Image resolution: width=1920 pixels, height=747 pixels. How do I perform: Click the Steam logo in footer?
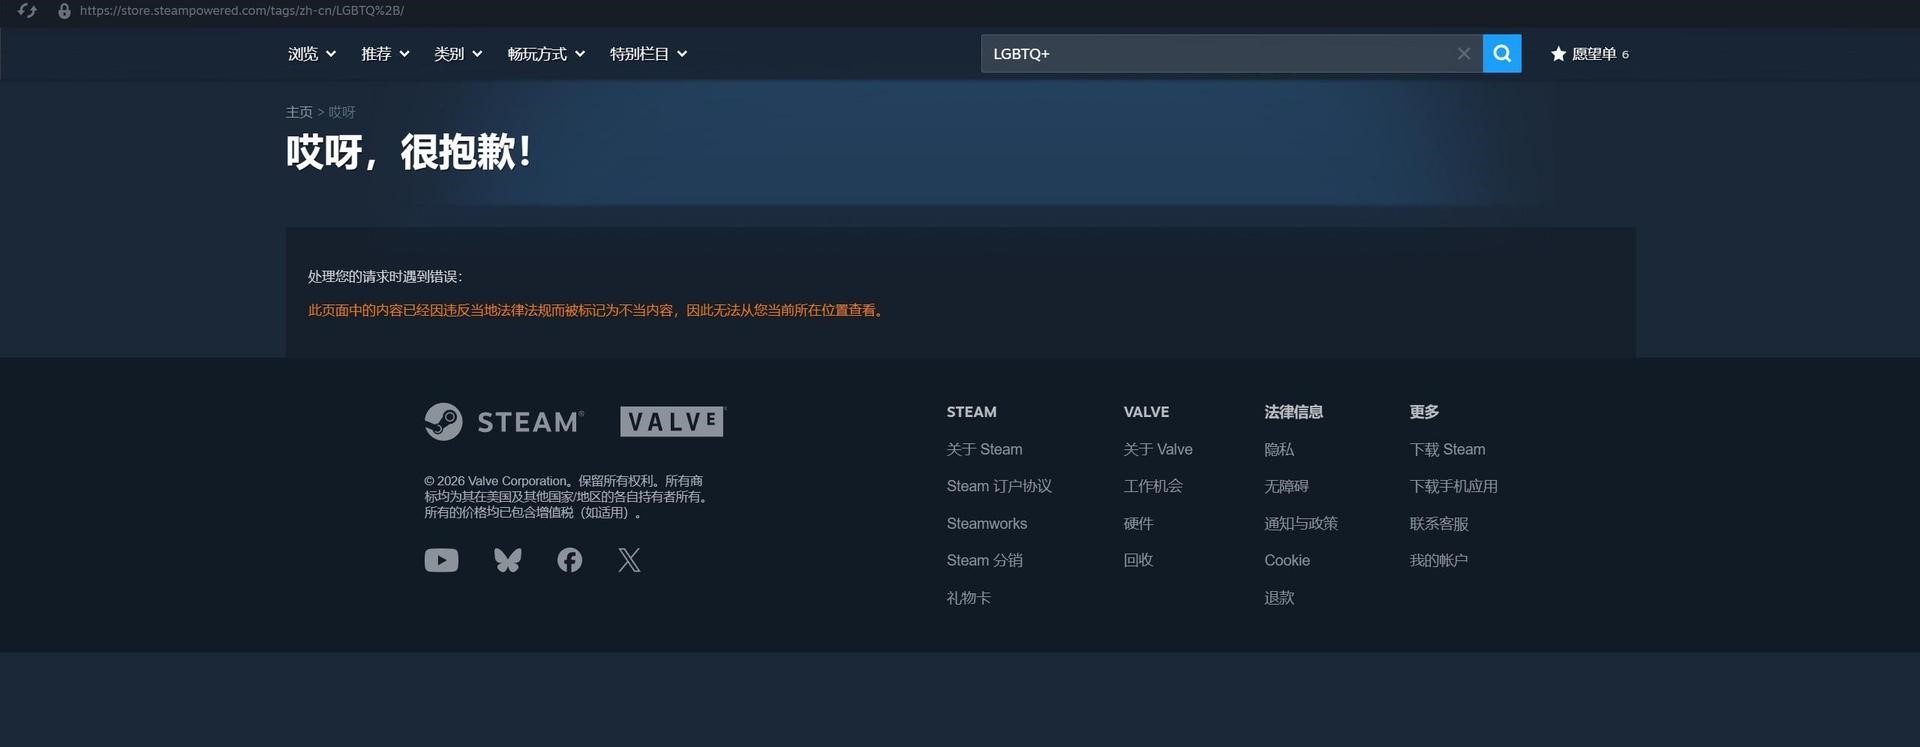point(504,422)
